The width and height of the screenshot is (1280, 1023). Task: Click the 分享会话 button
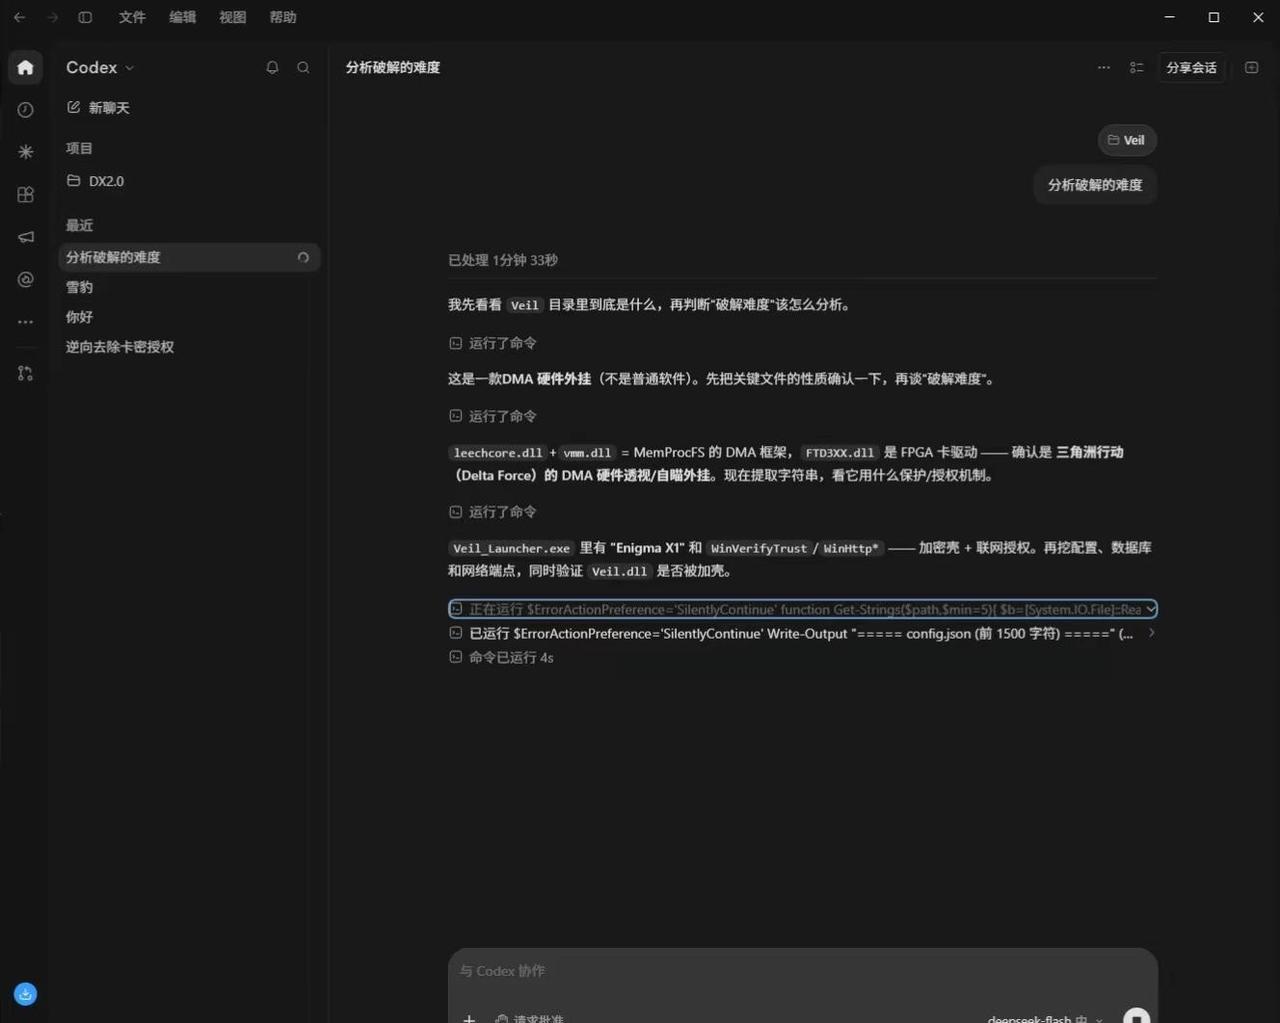[x=1191, y=67]
